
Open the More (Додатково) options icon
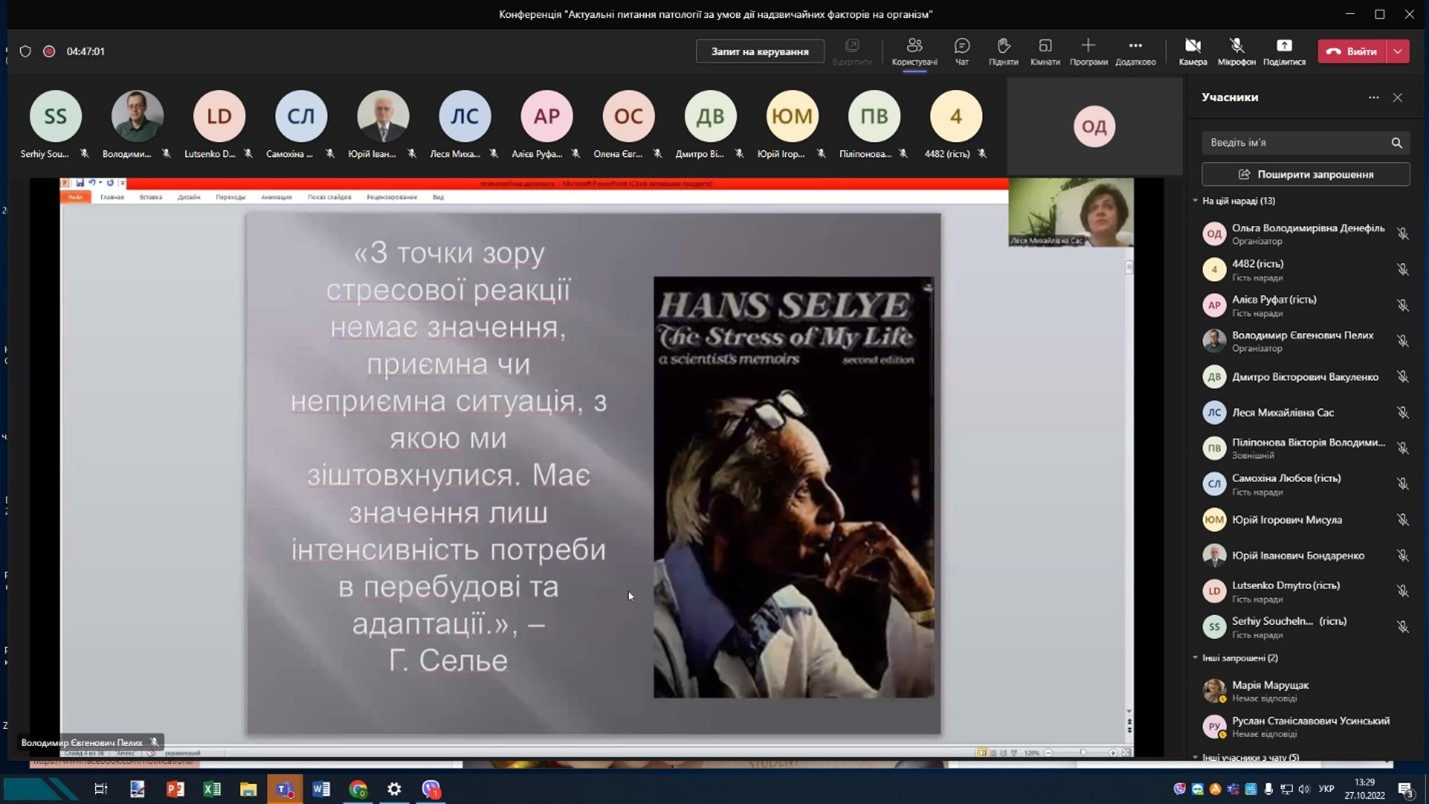tap(1135, 46)
